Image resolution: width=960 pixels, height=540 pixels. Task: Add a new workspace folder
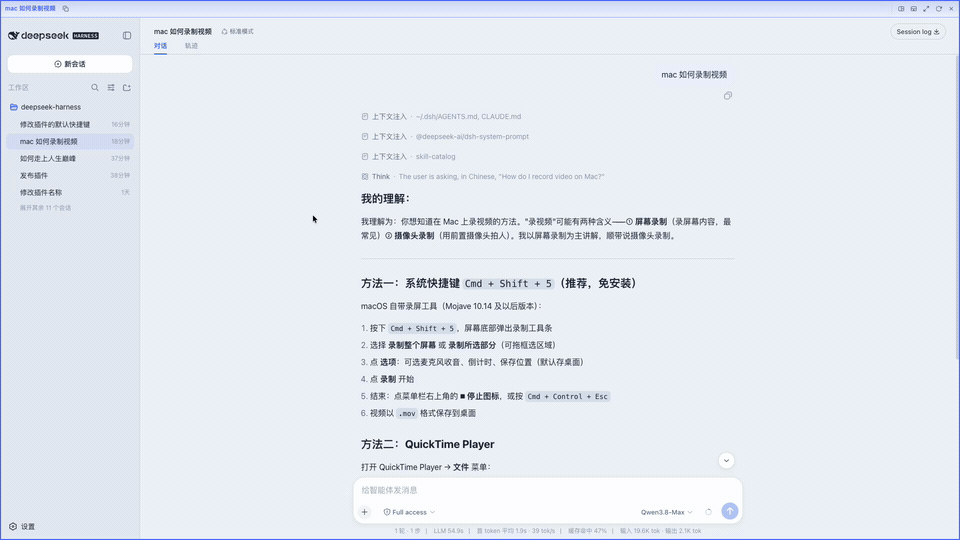click(127, 88)
